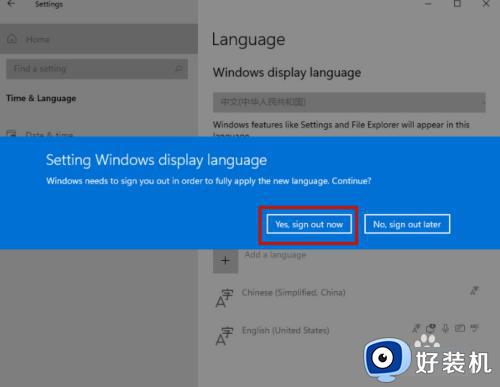Viewport: 500px width, 387px height.
Task: Click the Home house icon
Action: pos(12,39)
